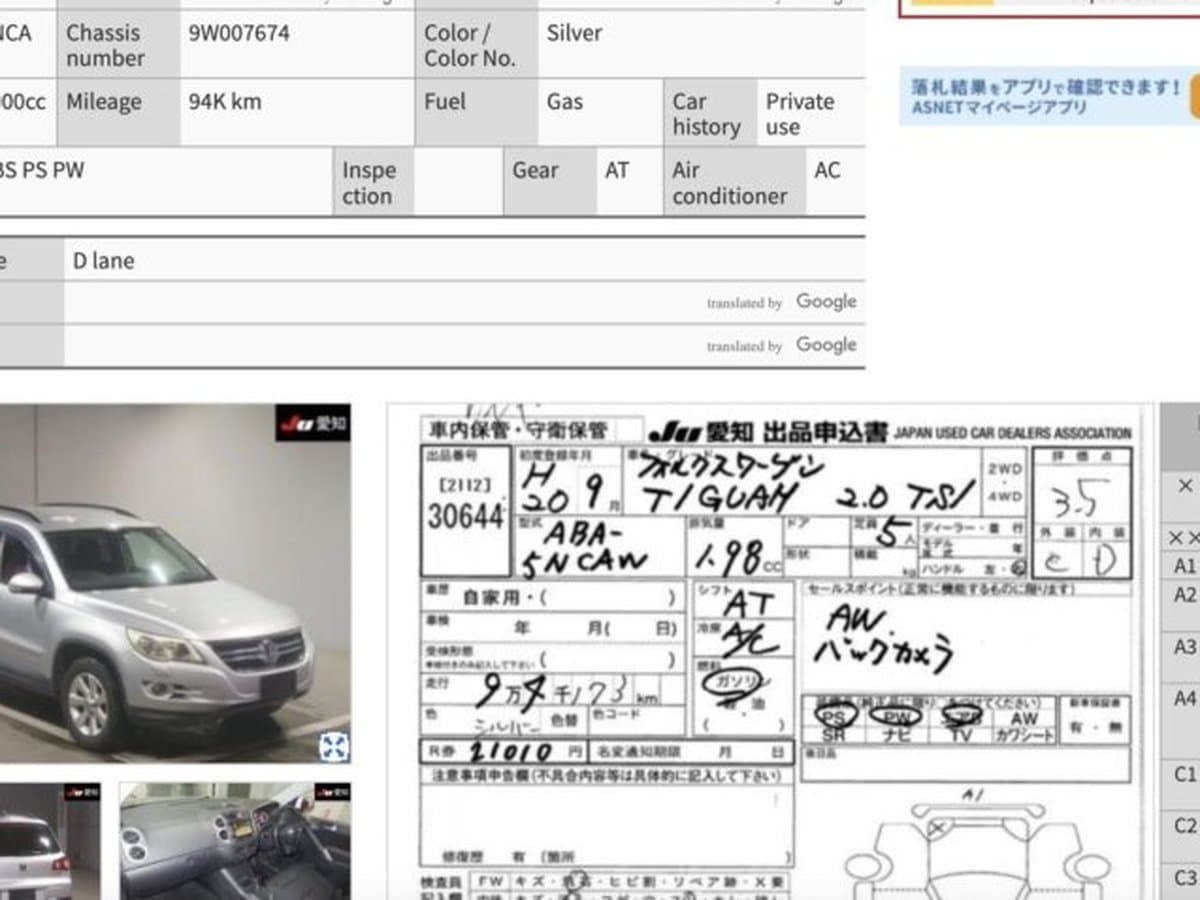Select the "94K km" mileage value
The image size is (1200, 900).
[x=225, y=101]
